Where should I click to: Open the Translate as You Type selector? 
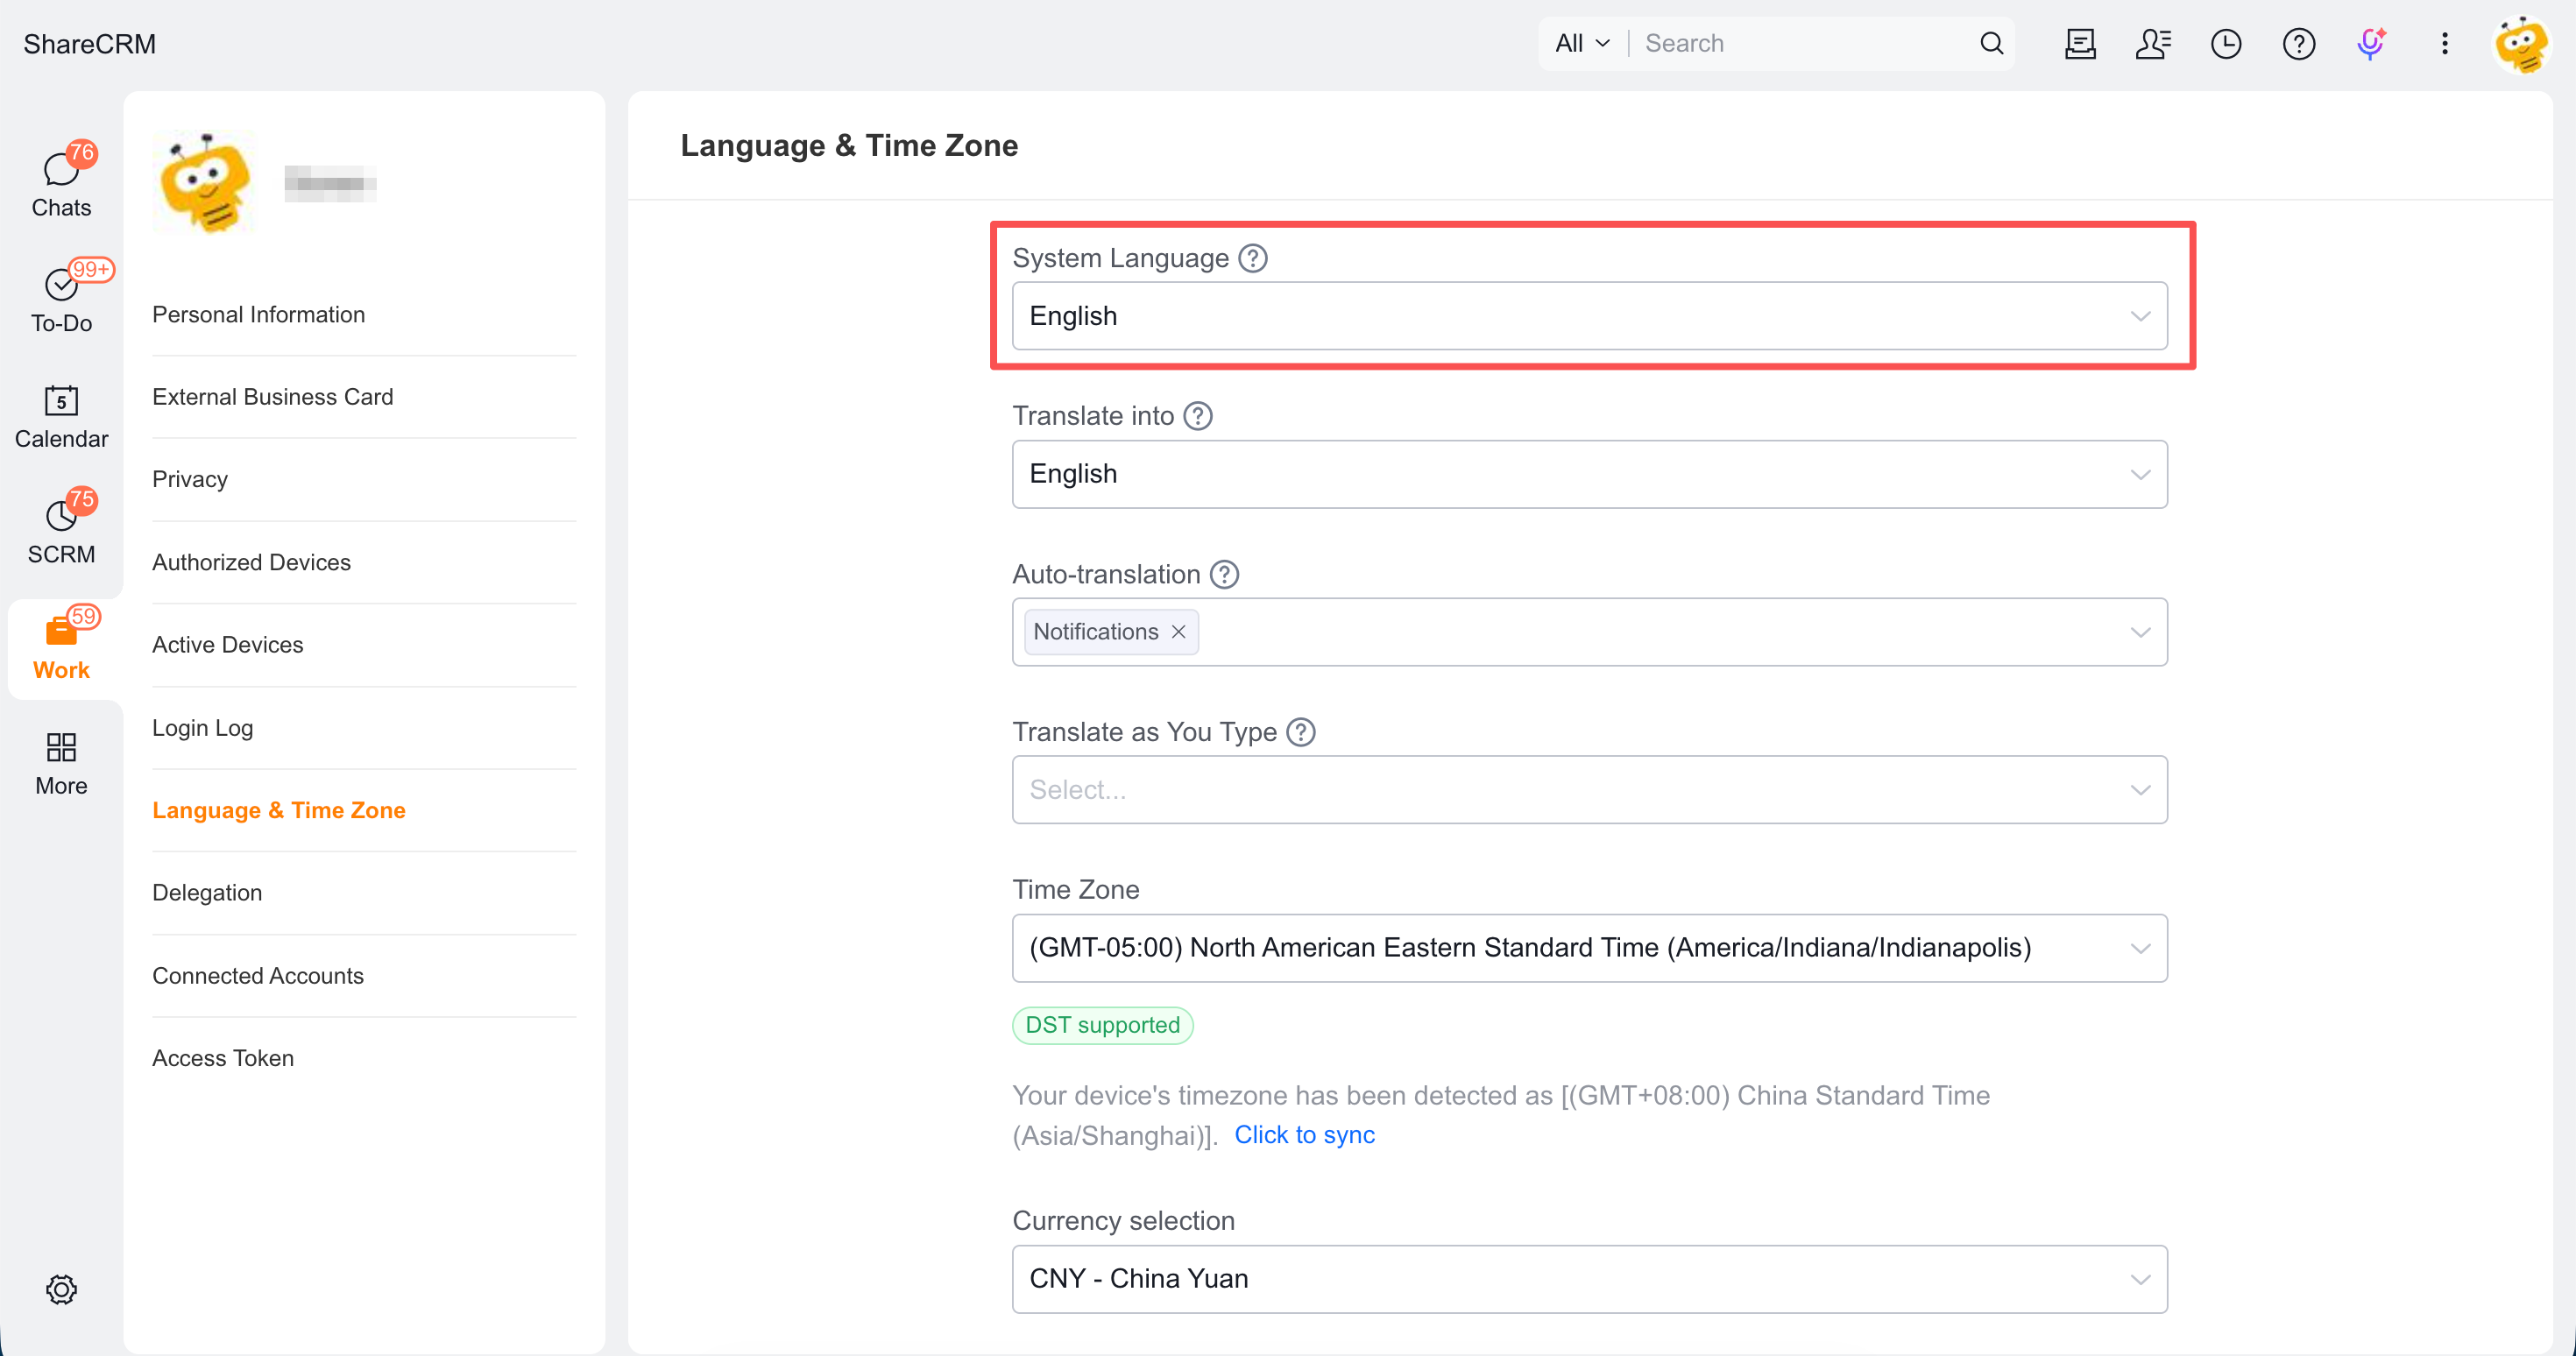click(x=1590, y=790)
